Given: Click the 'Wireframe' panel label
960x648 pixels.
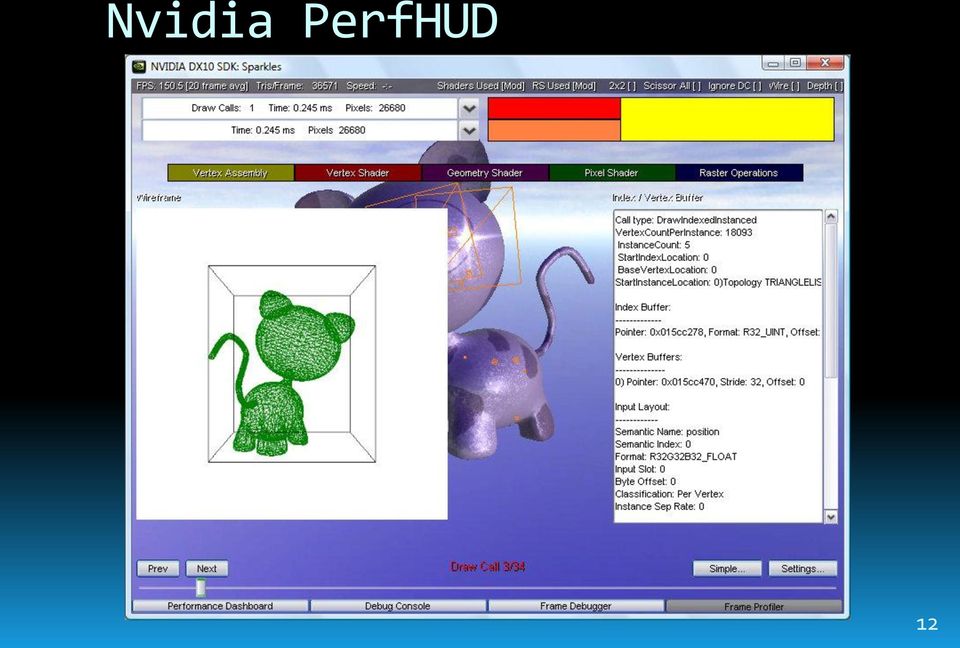Looking at the screenshot, I should click(159, 198).
